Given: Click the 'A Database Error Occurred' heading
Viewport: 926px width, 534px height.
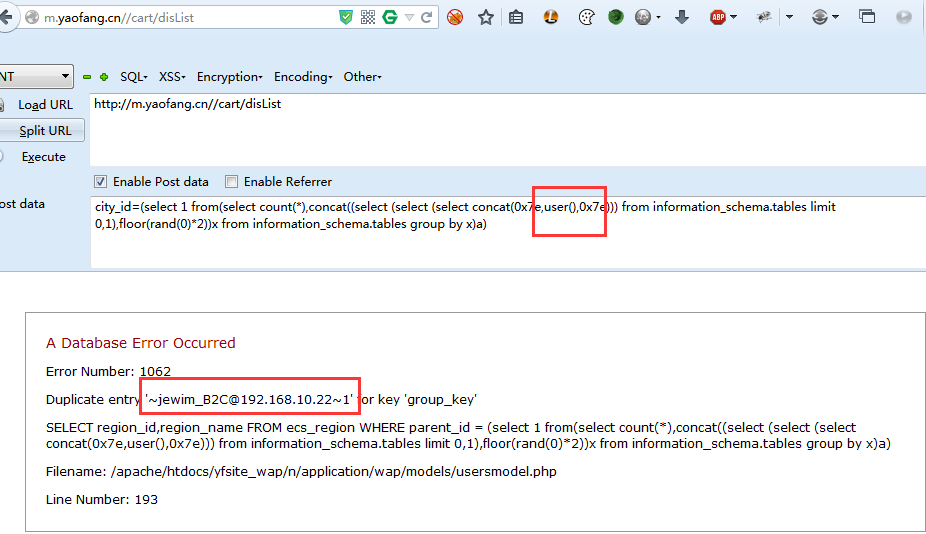Looking at the screenshot, I should (x=141, y=343).
